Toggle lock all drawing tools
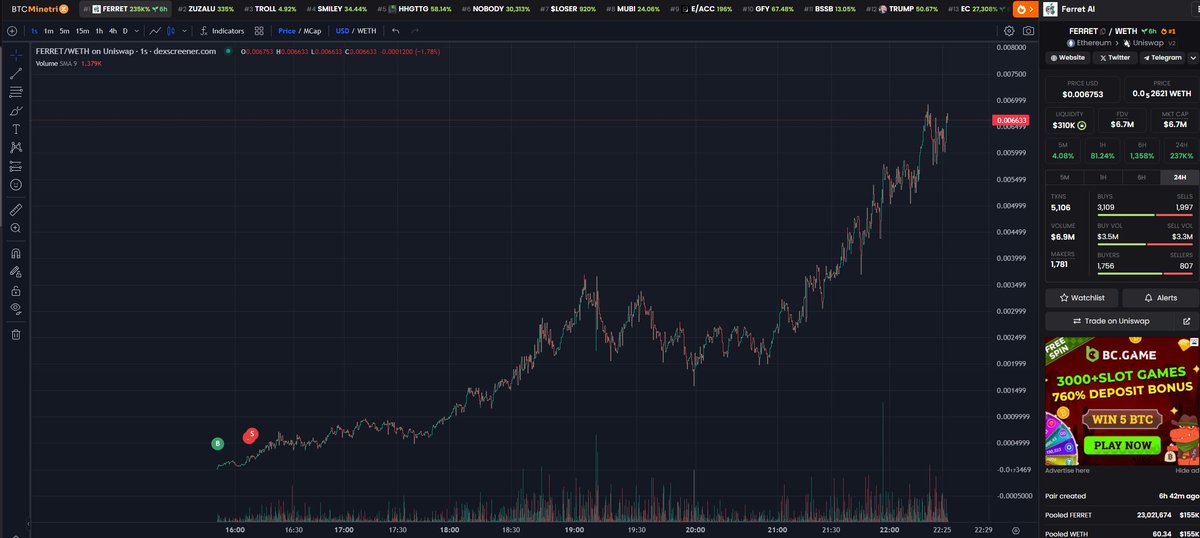 16,290
